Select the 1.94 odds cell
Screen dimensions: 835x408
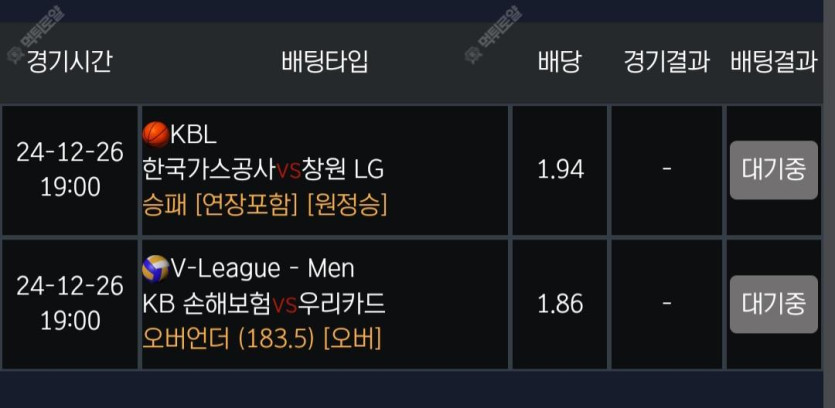click(x=560, y=170)
